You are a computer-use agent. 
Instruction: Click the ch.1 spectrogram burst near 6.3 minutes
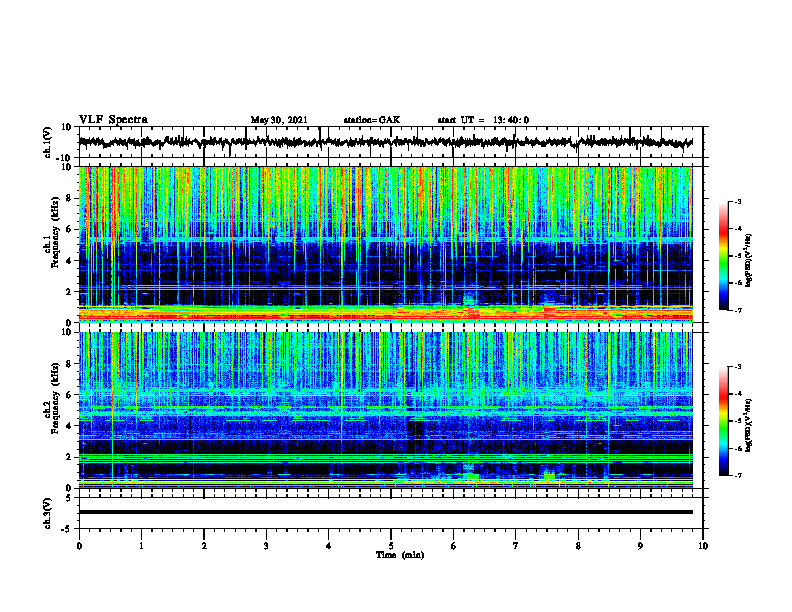coord(472,305)
